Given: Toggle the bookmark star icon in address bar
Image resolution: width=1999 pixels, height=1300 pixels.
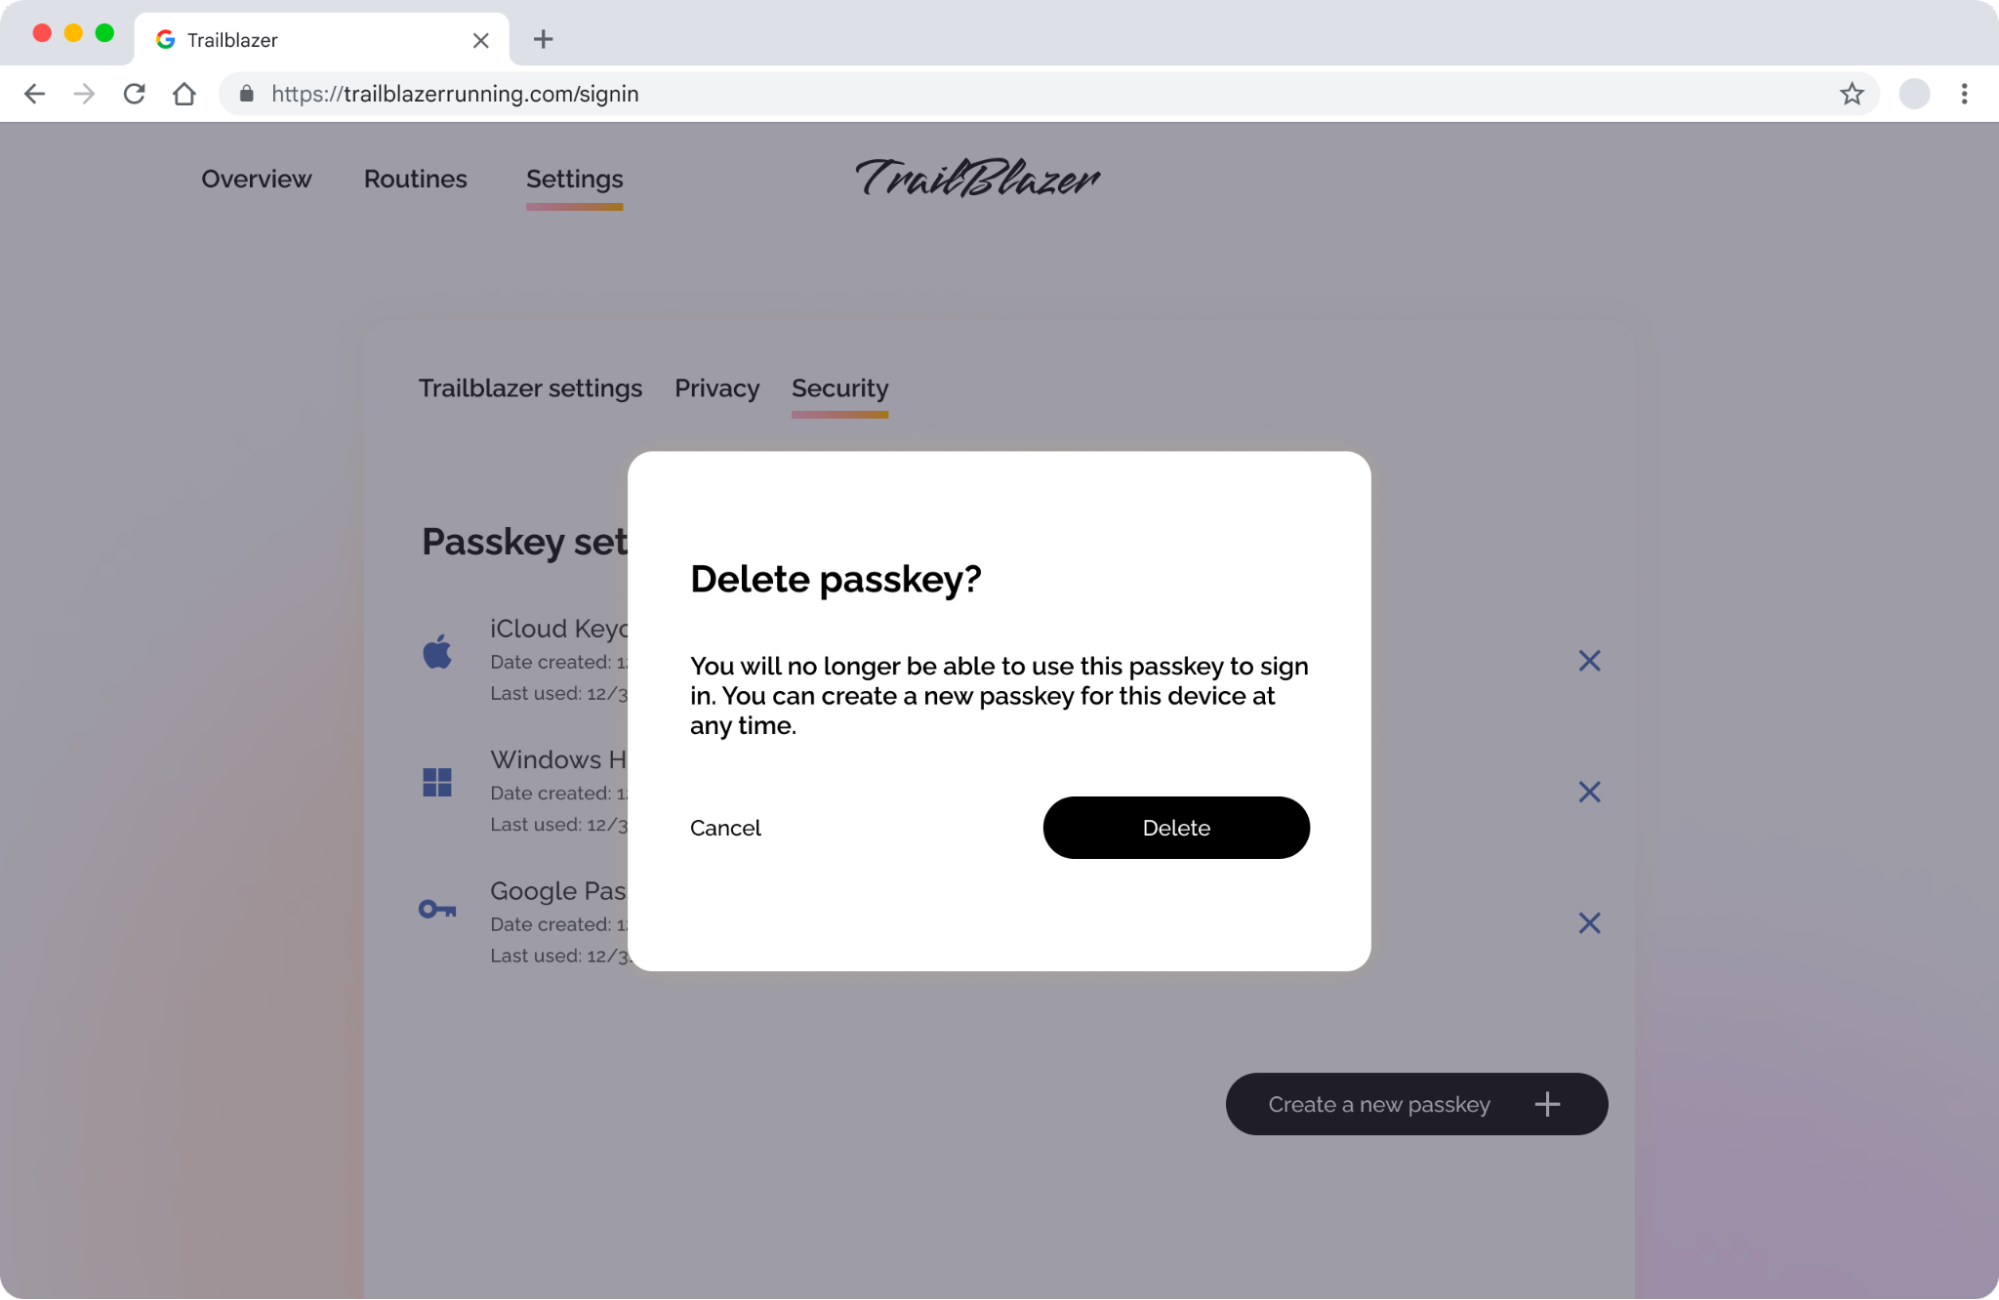Looking at the screenshot, I should point(1852,93).
